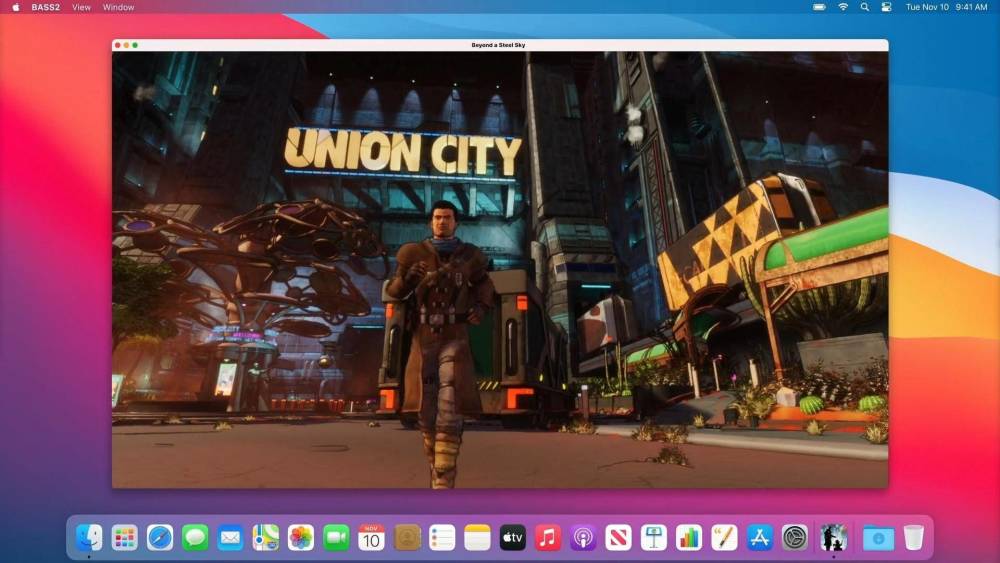Click the Union City sign in game

pyautogui.click(x=402, y=152)
